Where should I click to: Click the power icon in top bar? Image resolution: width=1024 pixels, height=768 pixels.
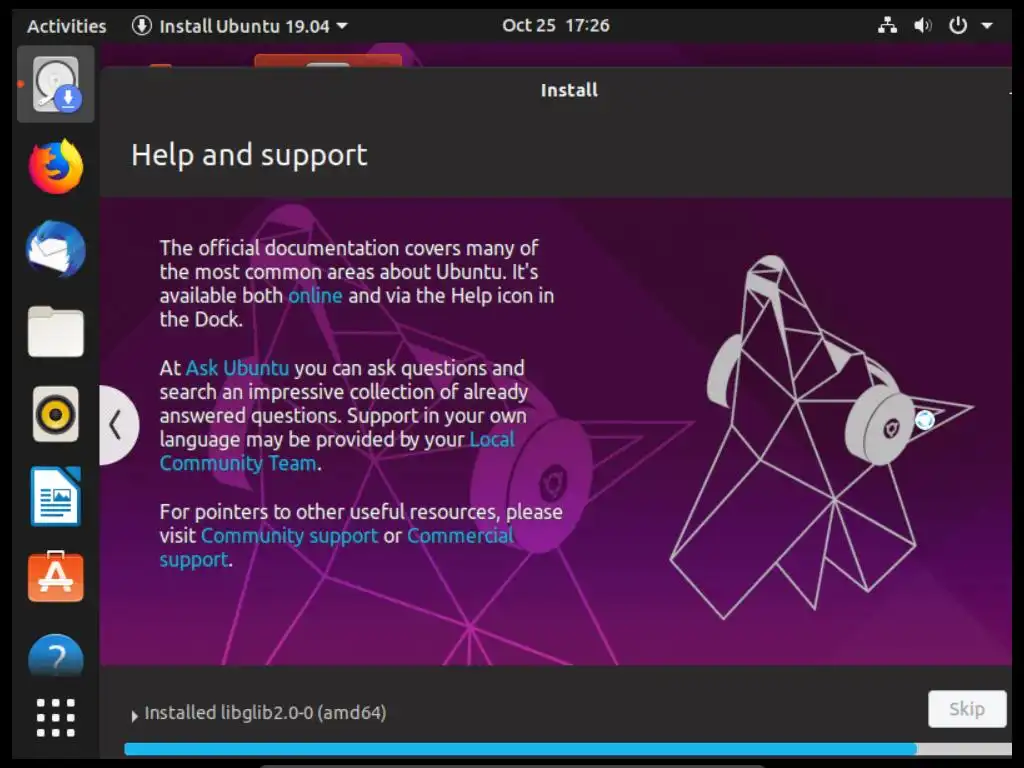point(957,25)
